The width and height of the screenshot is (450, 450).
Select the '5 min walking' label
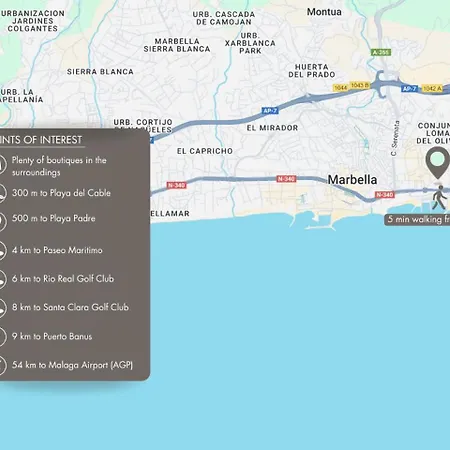click(417, 220)
